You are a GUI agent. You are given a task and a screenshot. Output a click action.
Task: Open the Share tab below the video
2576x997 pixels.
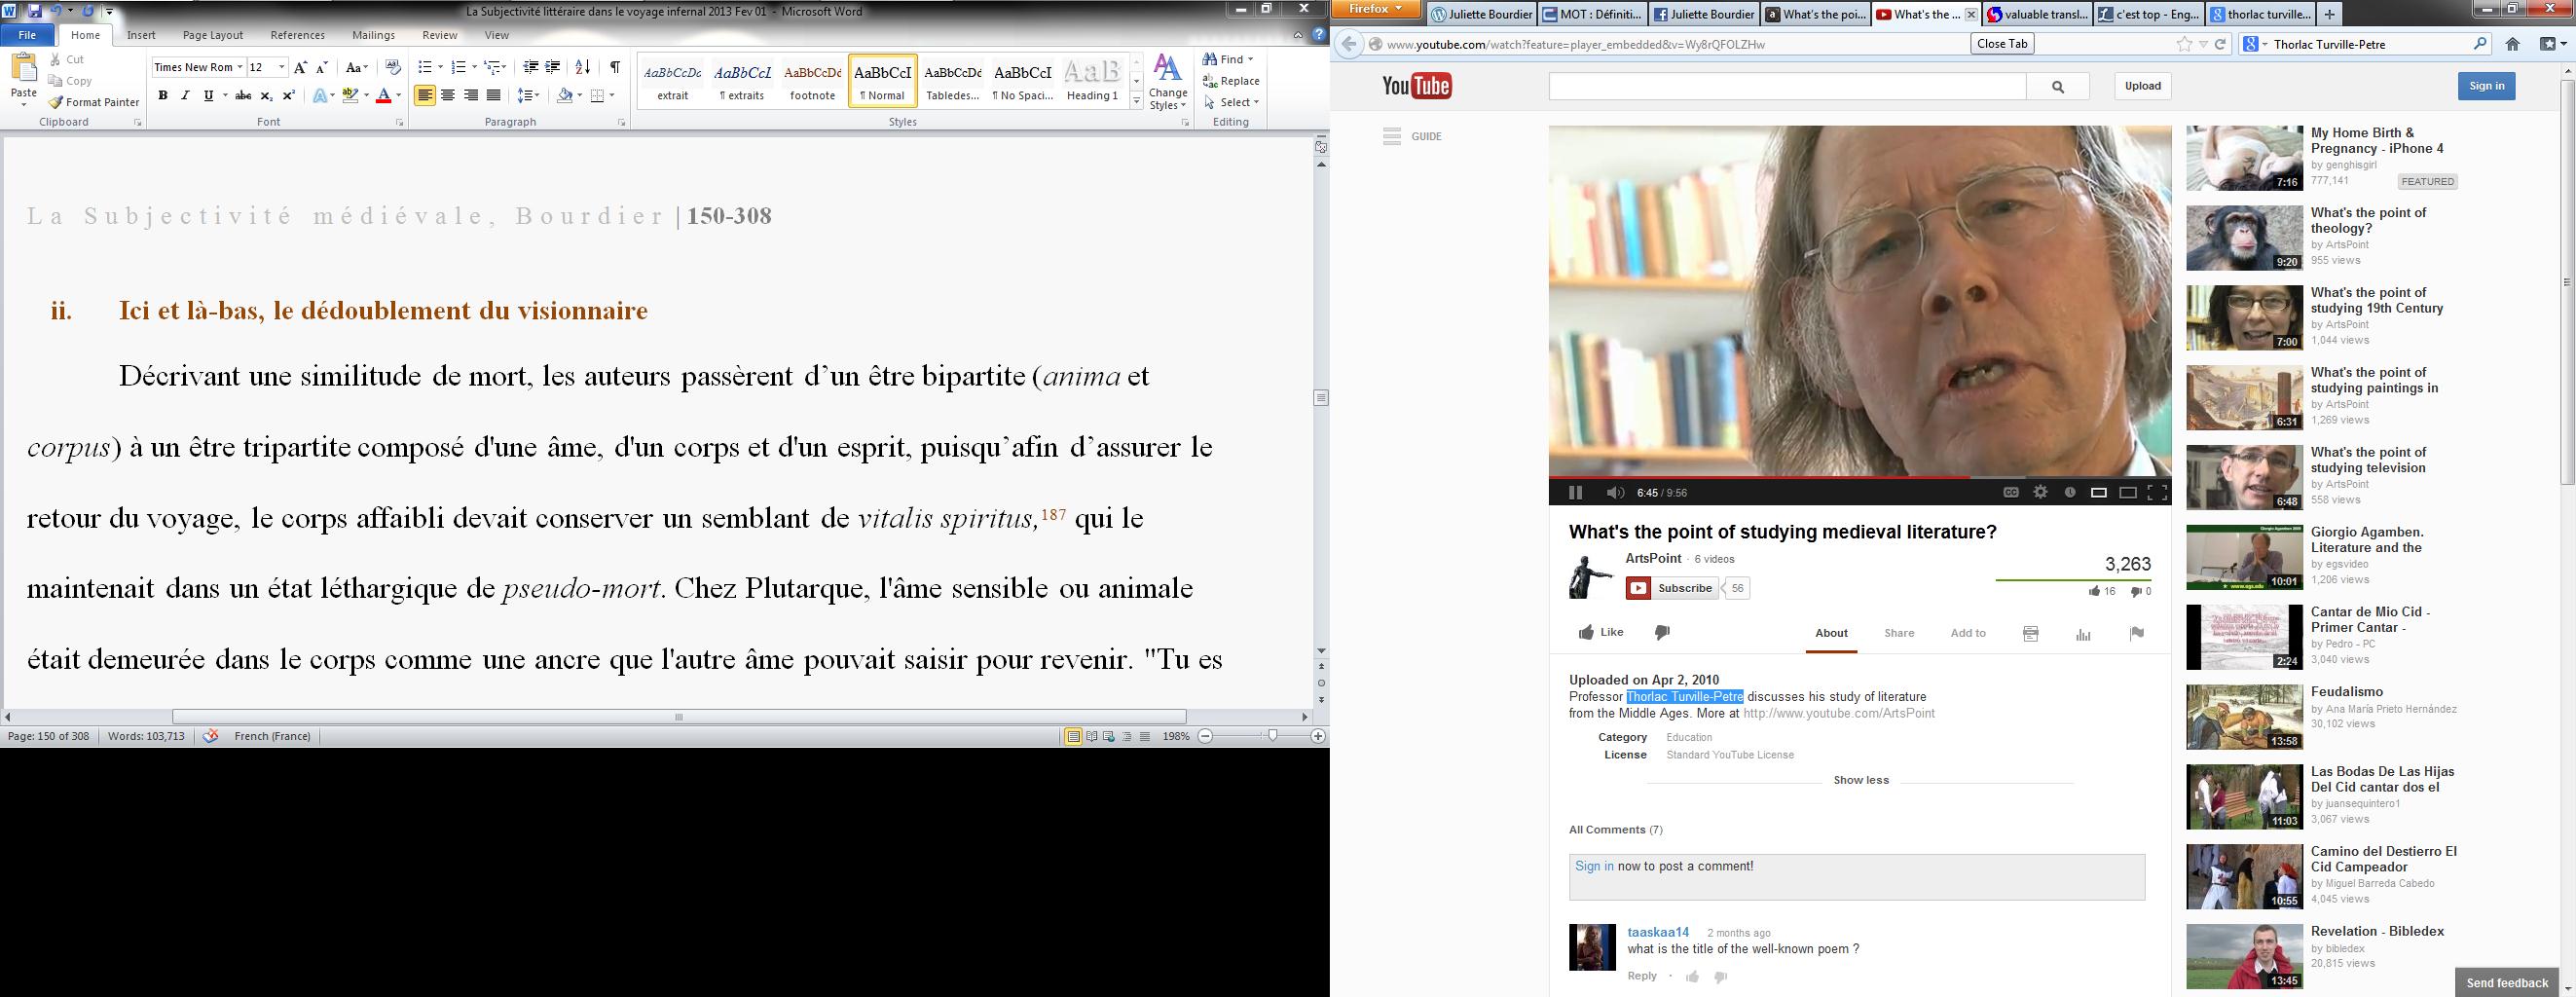[x=1899, y=633]
